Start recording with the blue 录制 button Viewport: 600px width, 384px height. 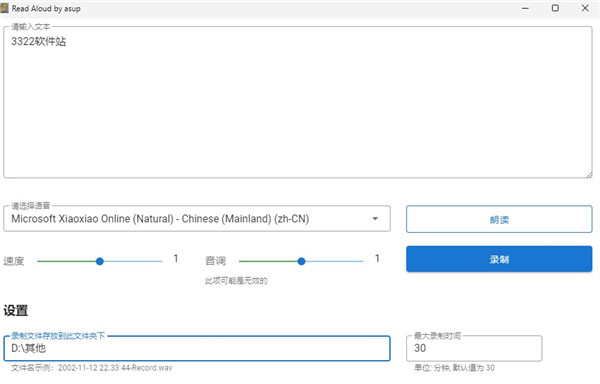[x=499, y=259]
